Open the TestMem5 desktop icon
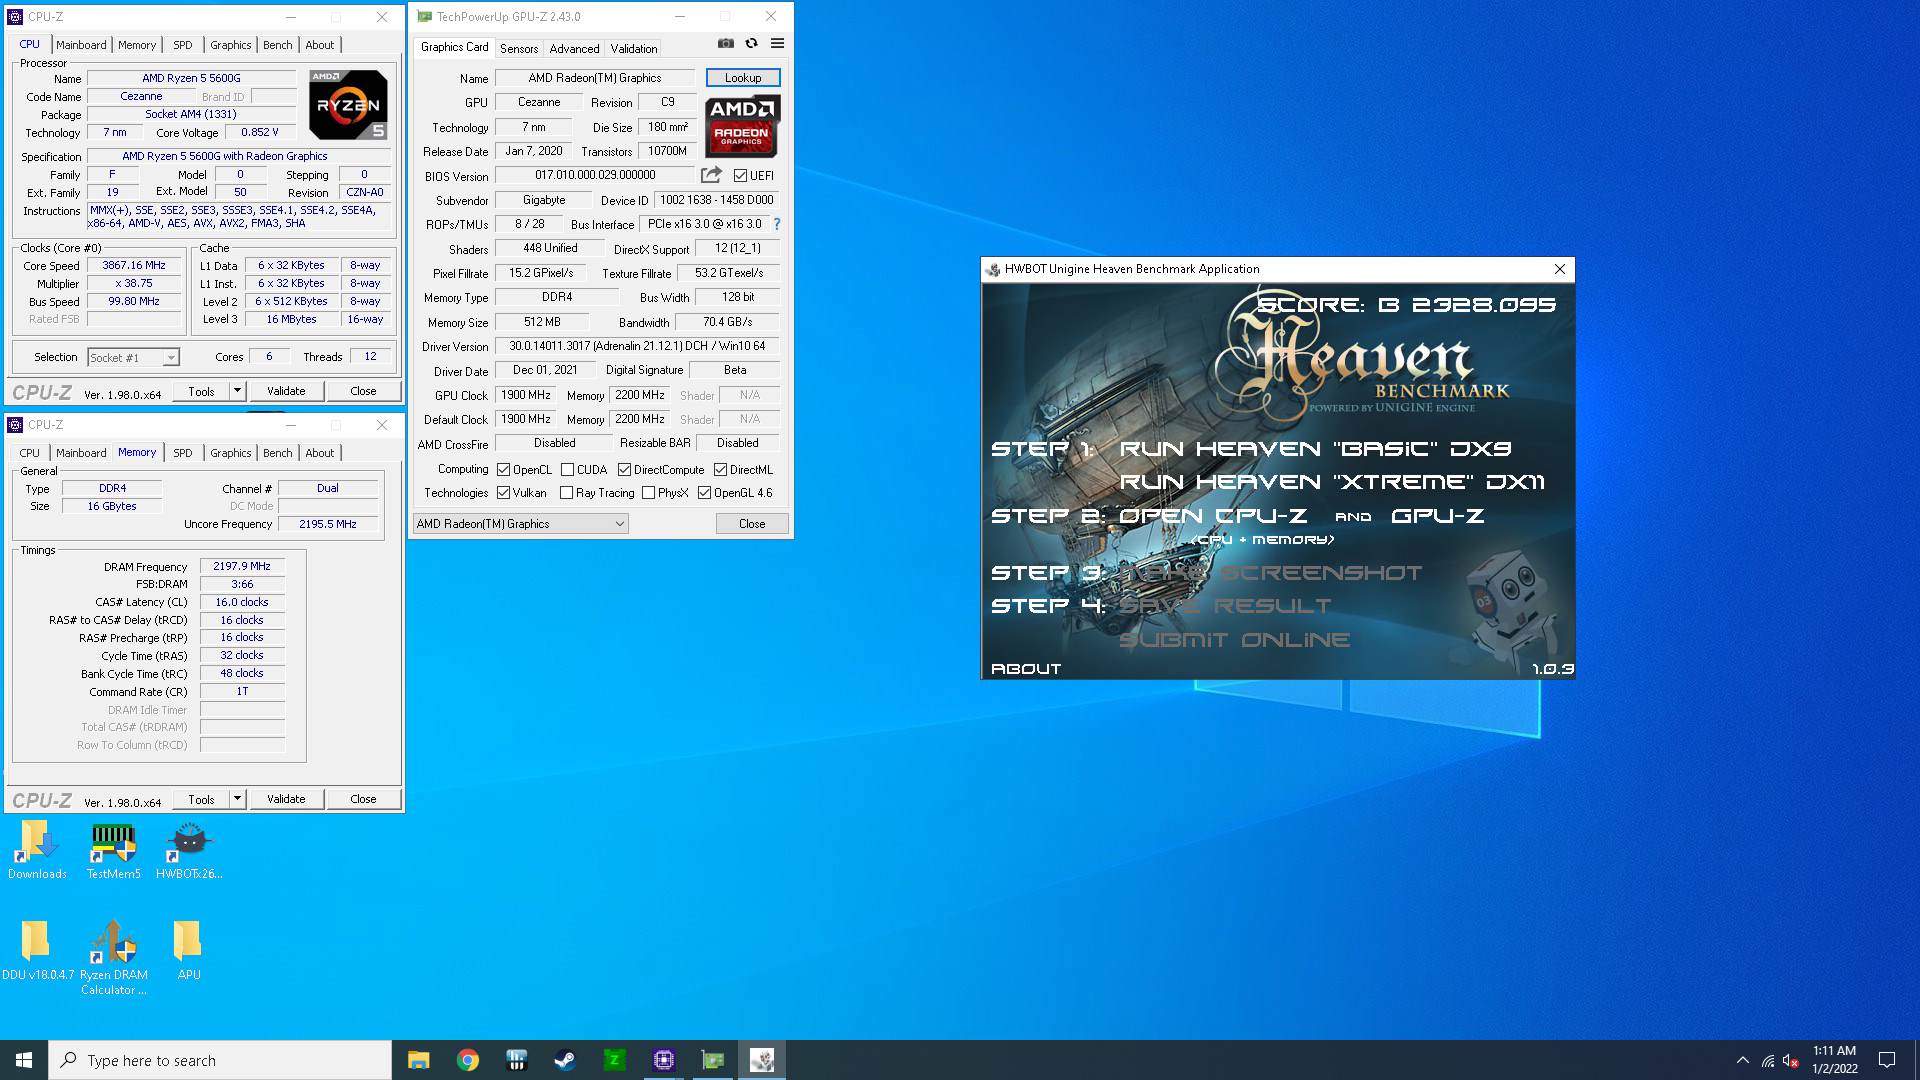Screen dimensions: 1920x1080 113,850
